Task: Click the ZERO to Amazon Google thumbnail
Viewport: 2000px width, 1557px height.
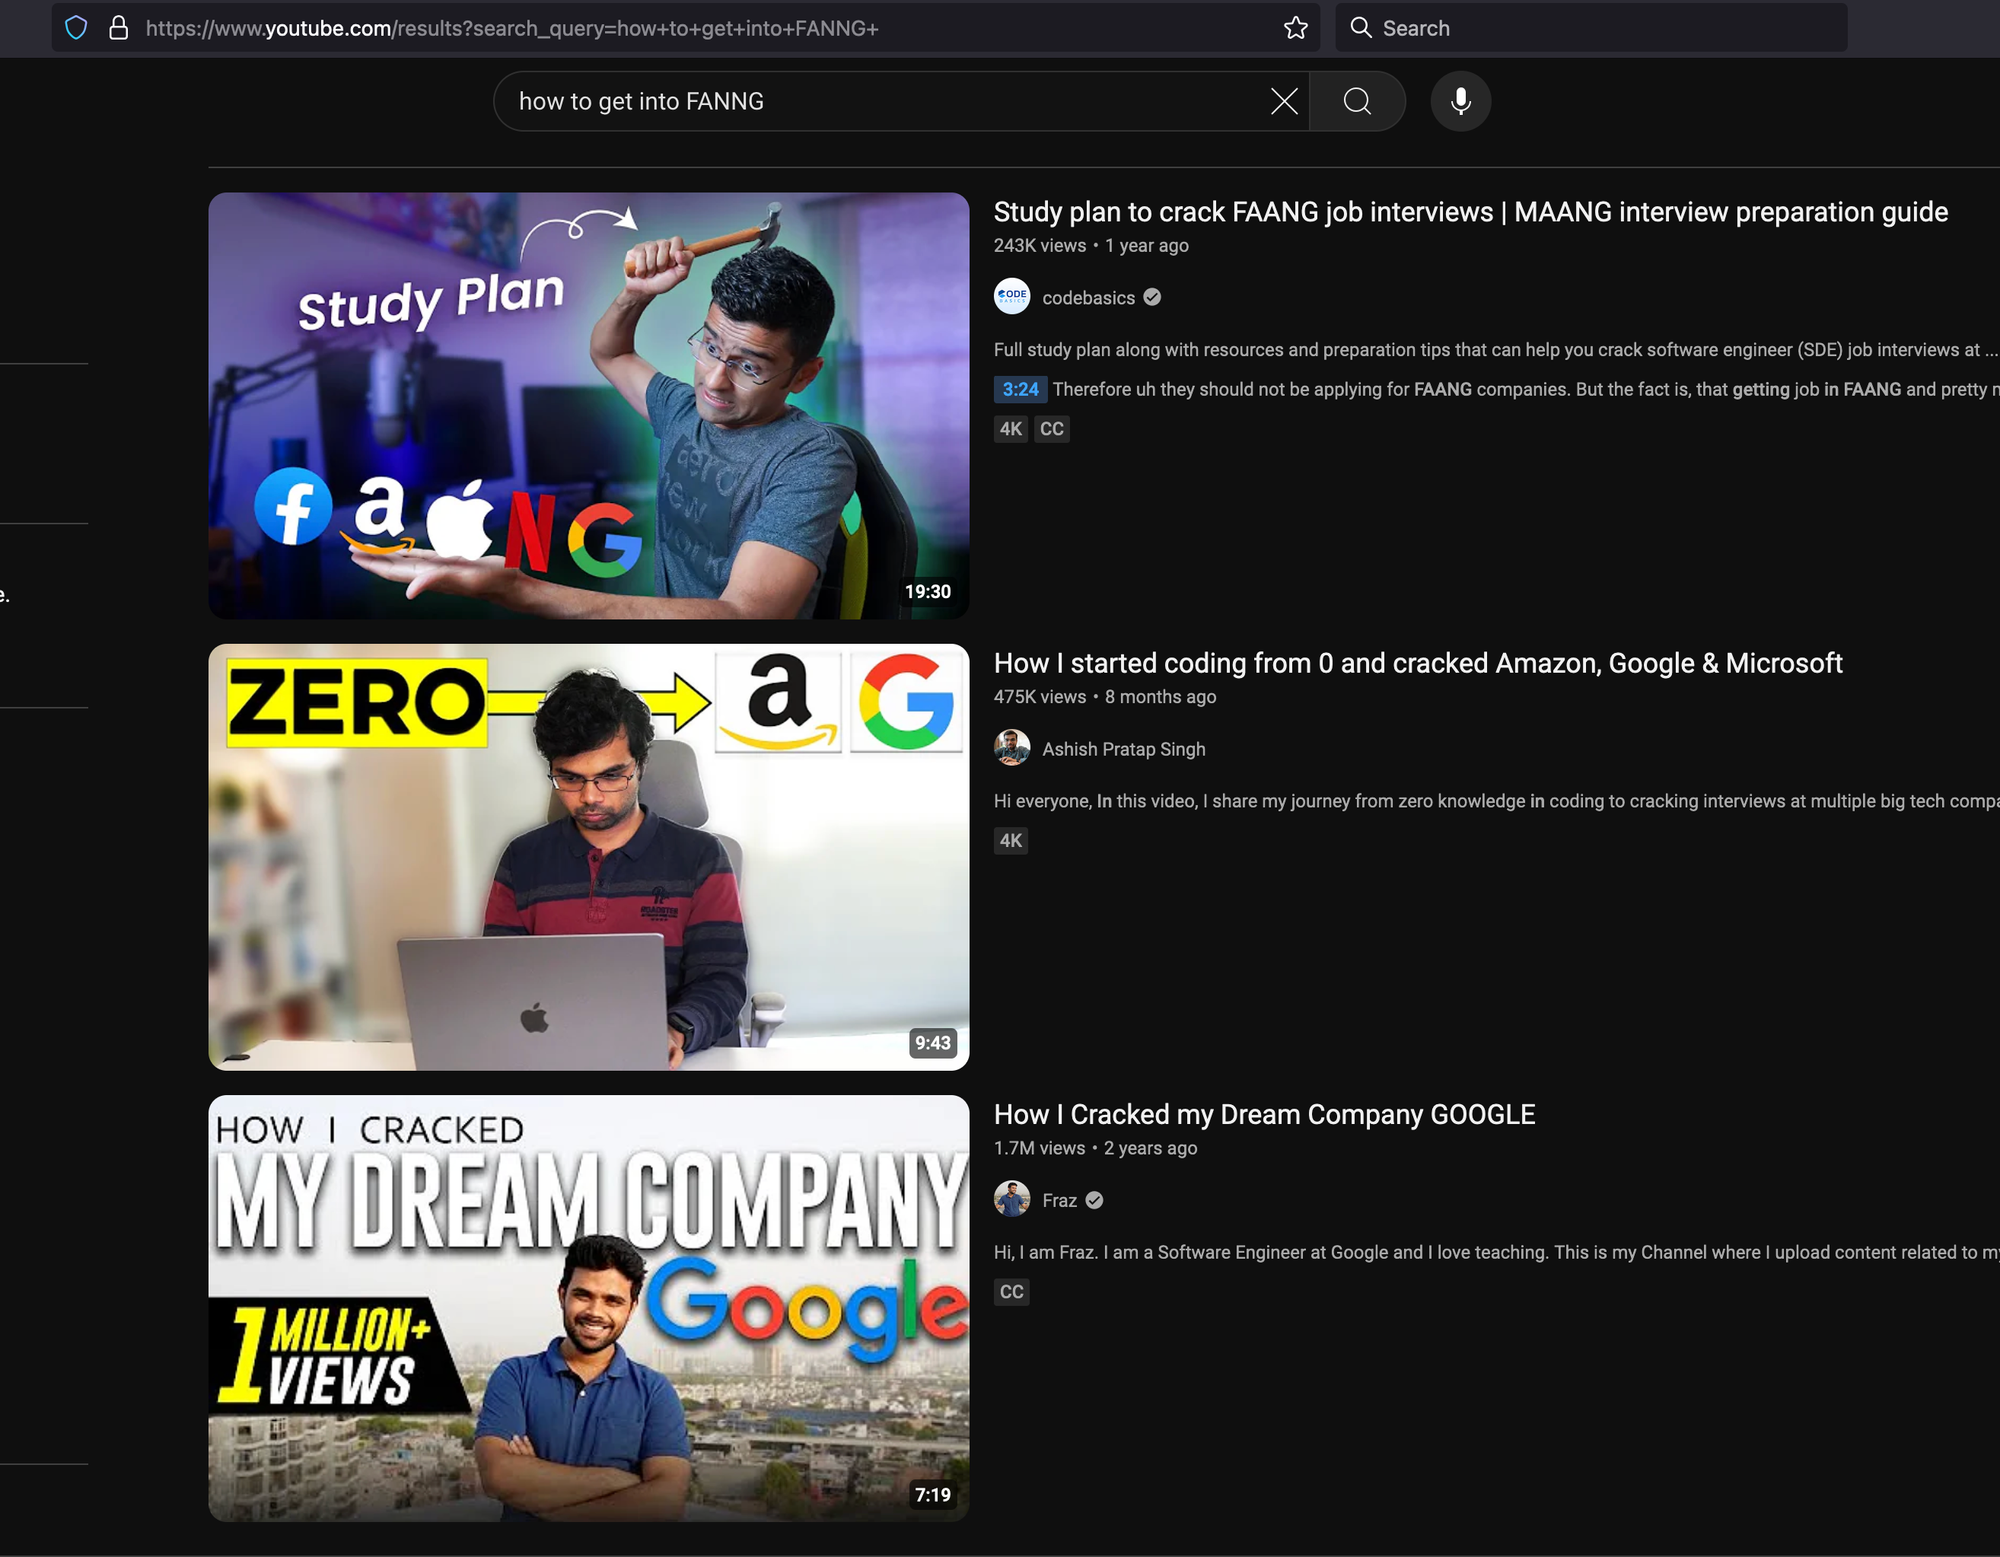Action: pos(588,856)
